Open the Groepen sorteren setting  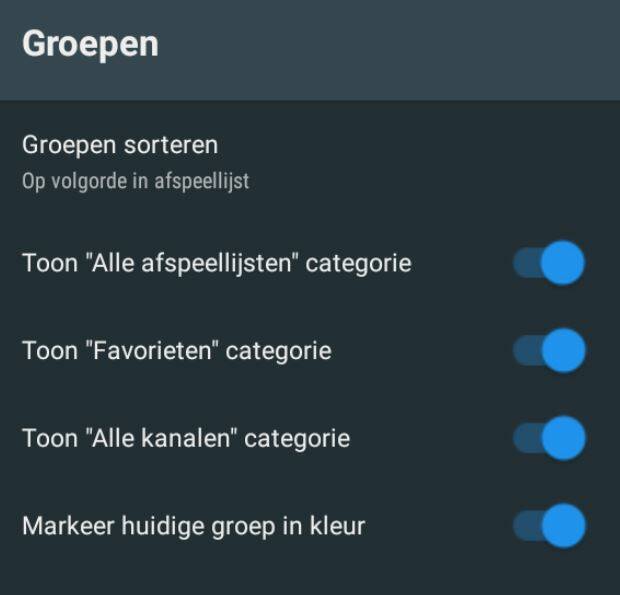(x=120, y=146)
